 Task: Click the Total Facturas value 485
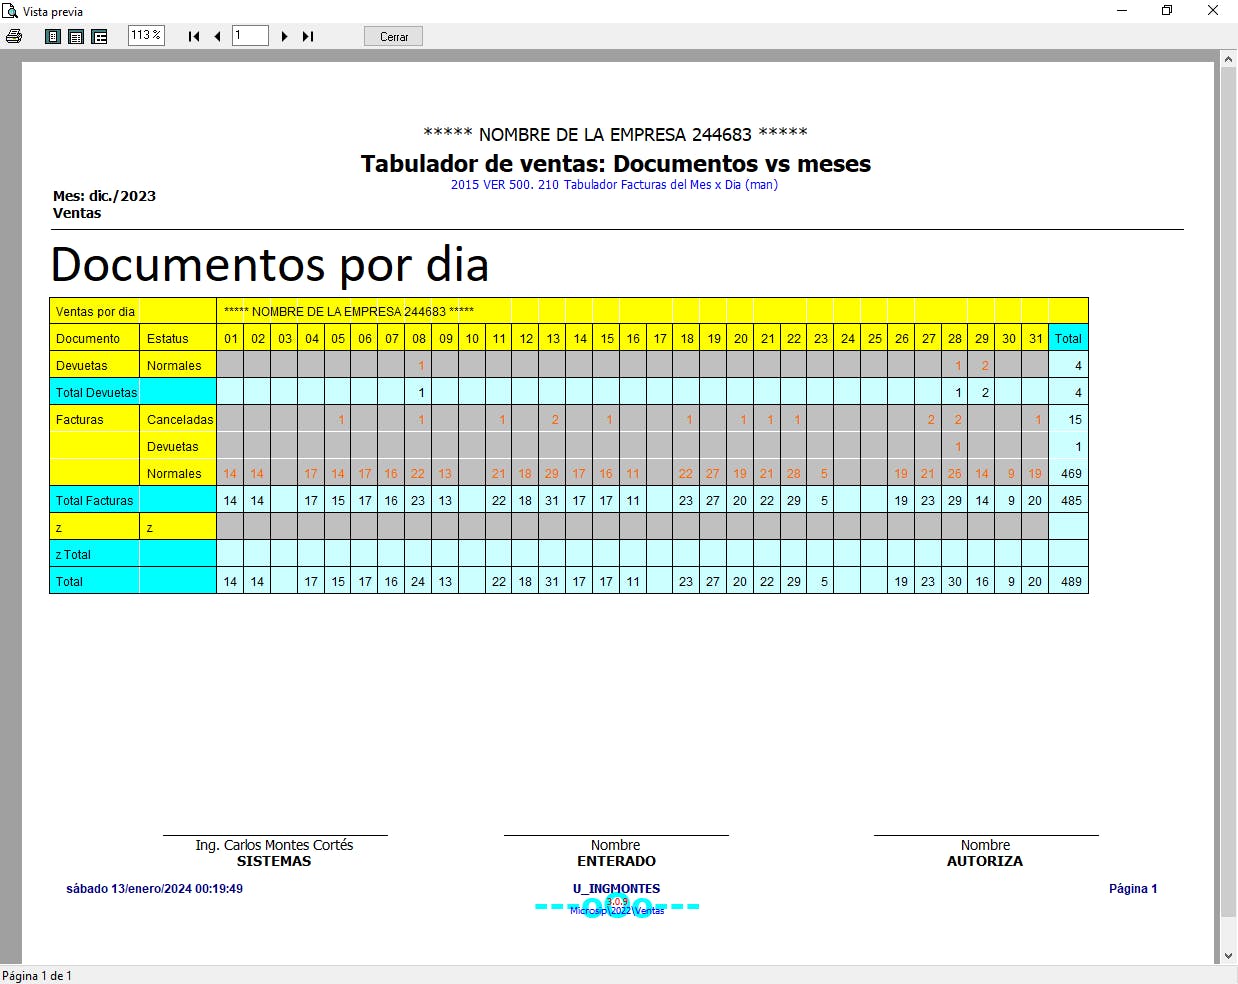(1071, 501)
